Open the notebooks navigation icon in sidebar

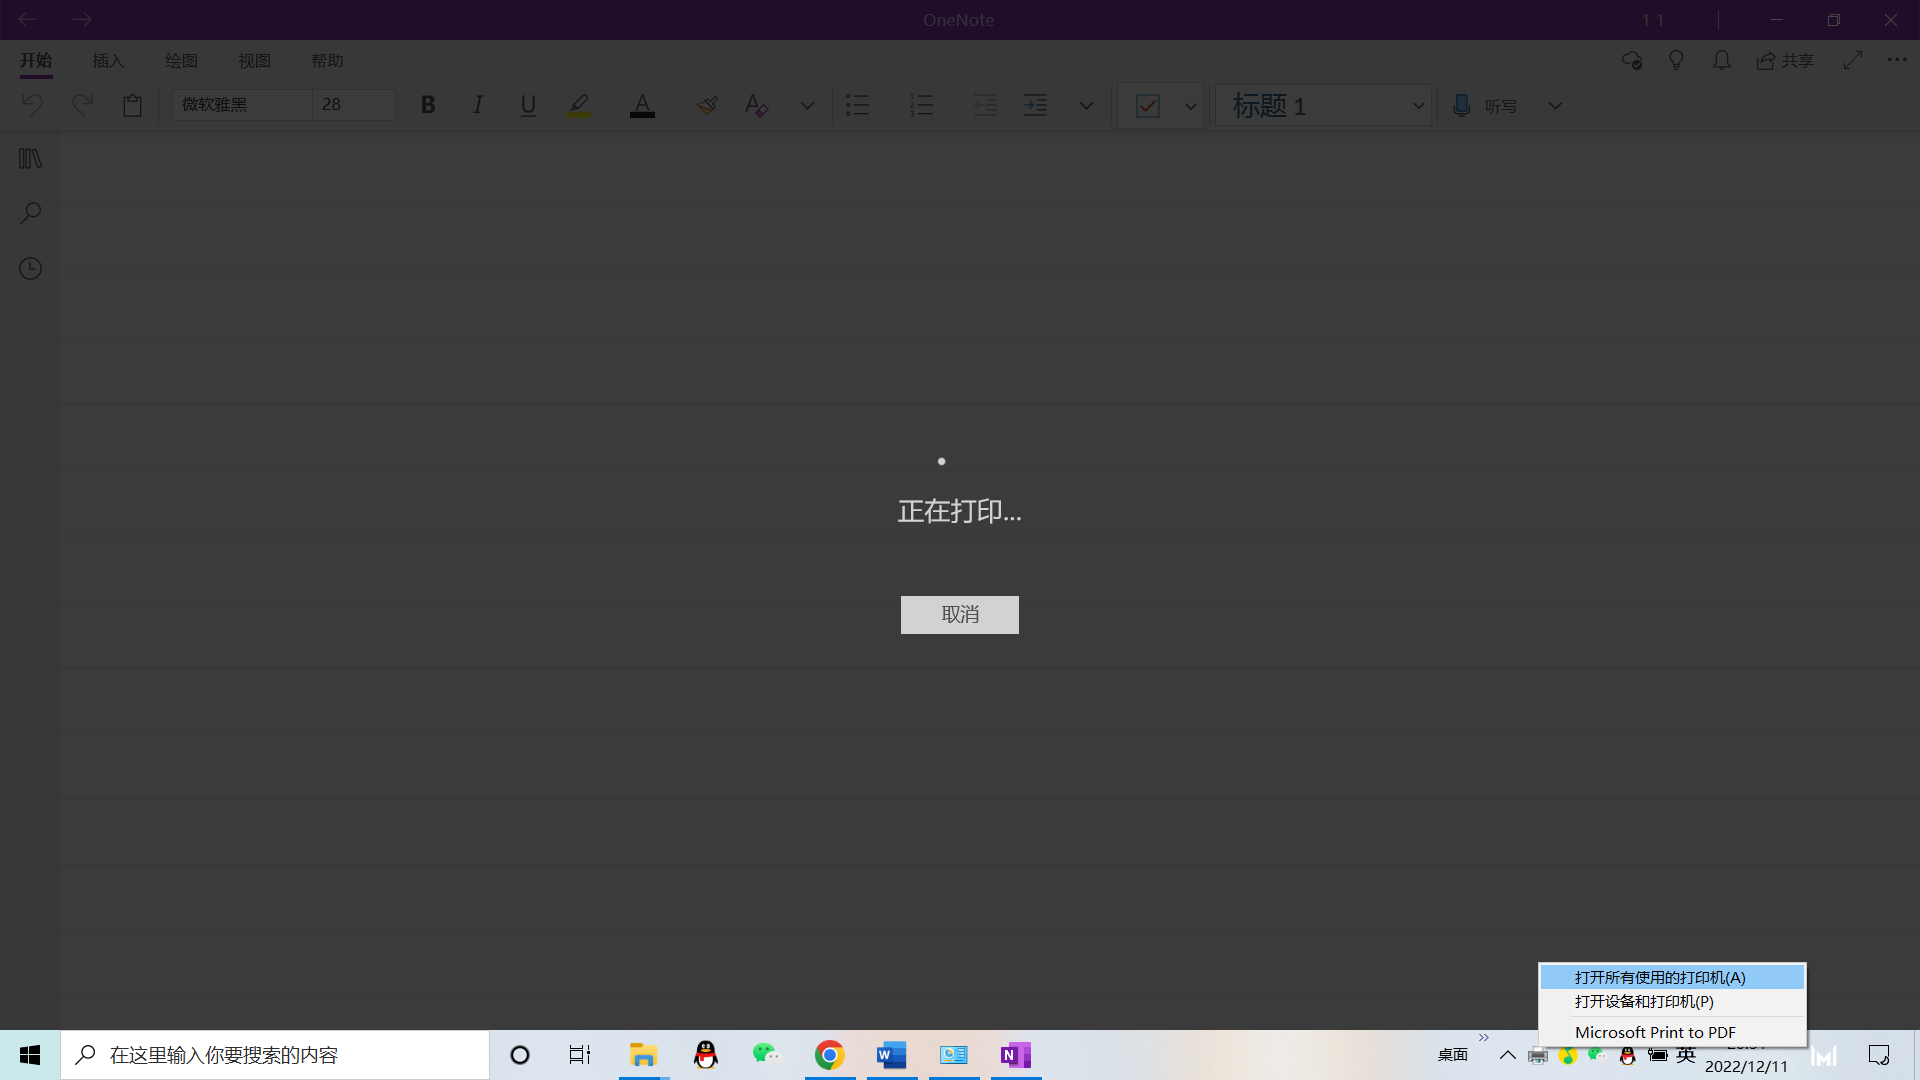[30, 159]
